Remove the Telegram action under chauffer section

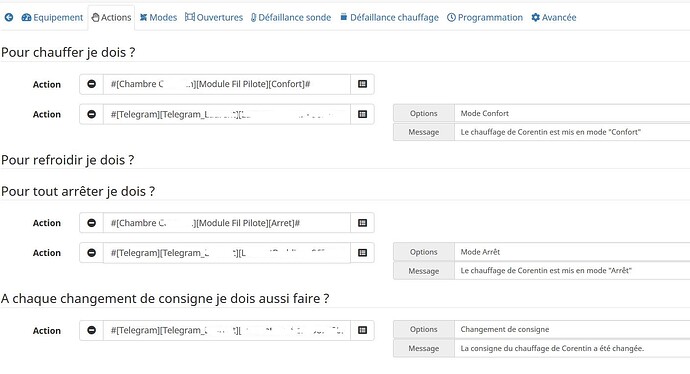point(92,114)
